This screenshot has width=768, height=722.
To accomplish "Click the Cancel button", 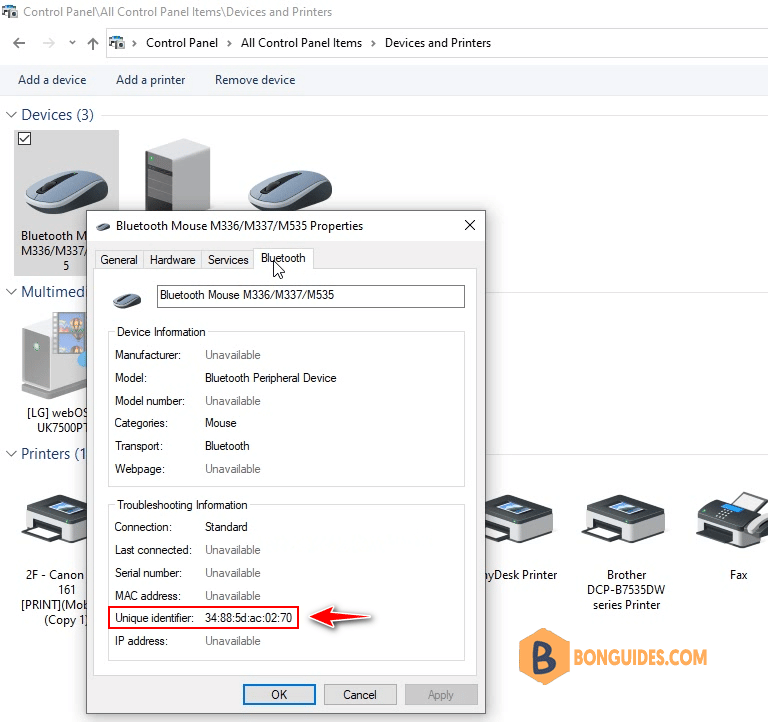I will [360, 695].
